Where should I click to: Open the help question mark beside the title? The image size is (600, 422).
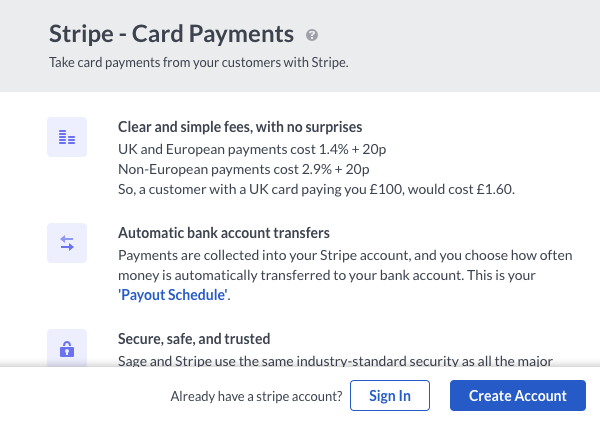click(312, 35)
